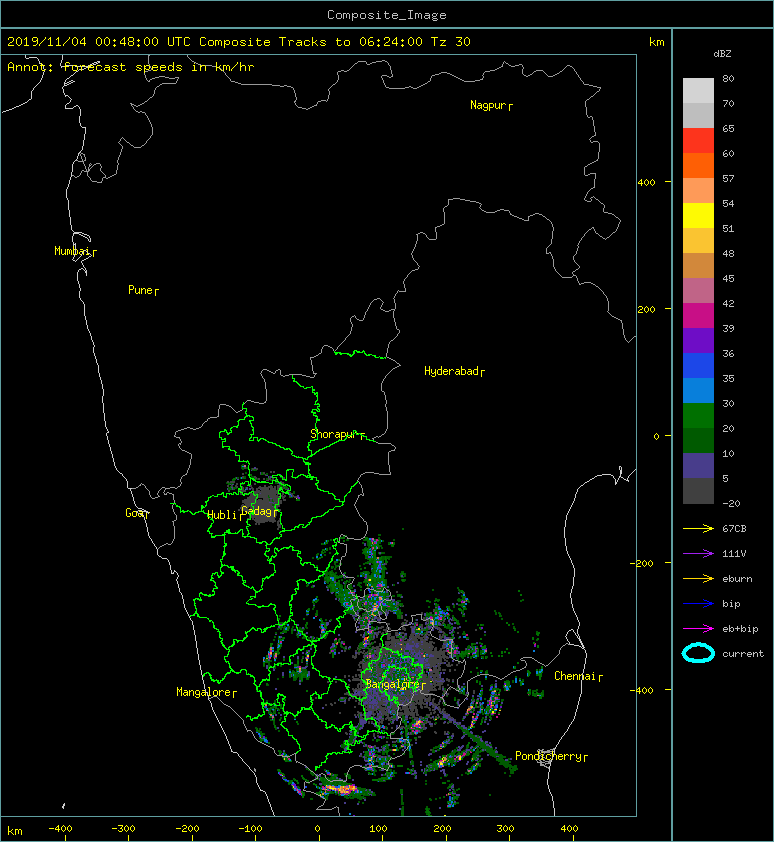
Task: Click the 'km' unit beside the horizontal axis
Action: (x=15, y=831)
